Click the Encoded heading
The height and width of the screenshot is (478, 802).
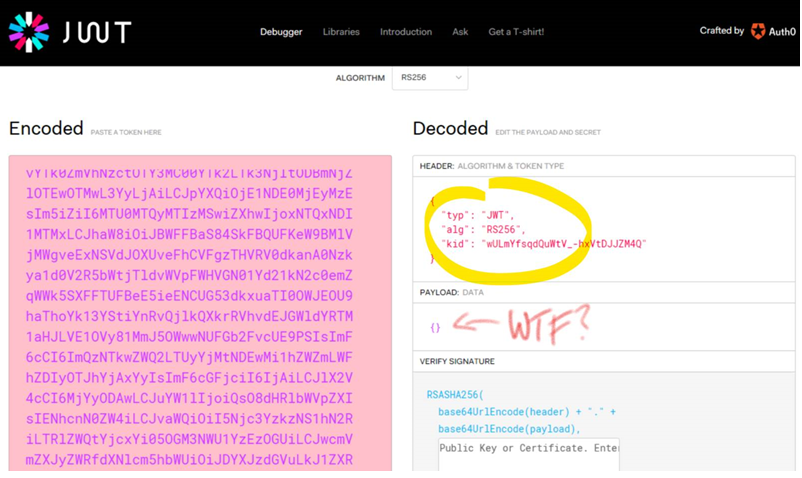click(x=46, y=128)
